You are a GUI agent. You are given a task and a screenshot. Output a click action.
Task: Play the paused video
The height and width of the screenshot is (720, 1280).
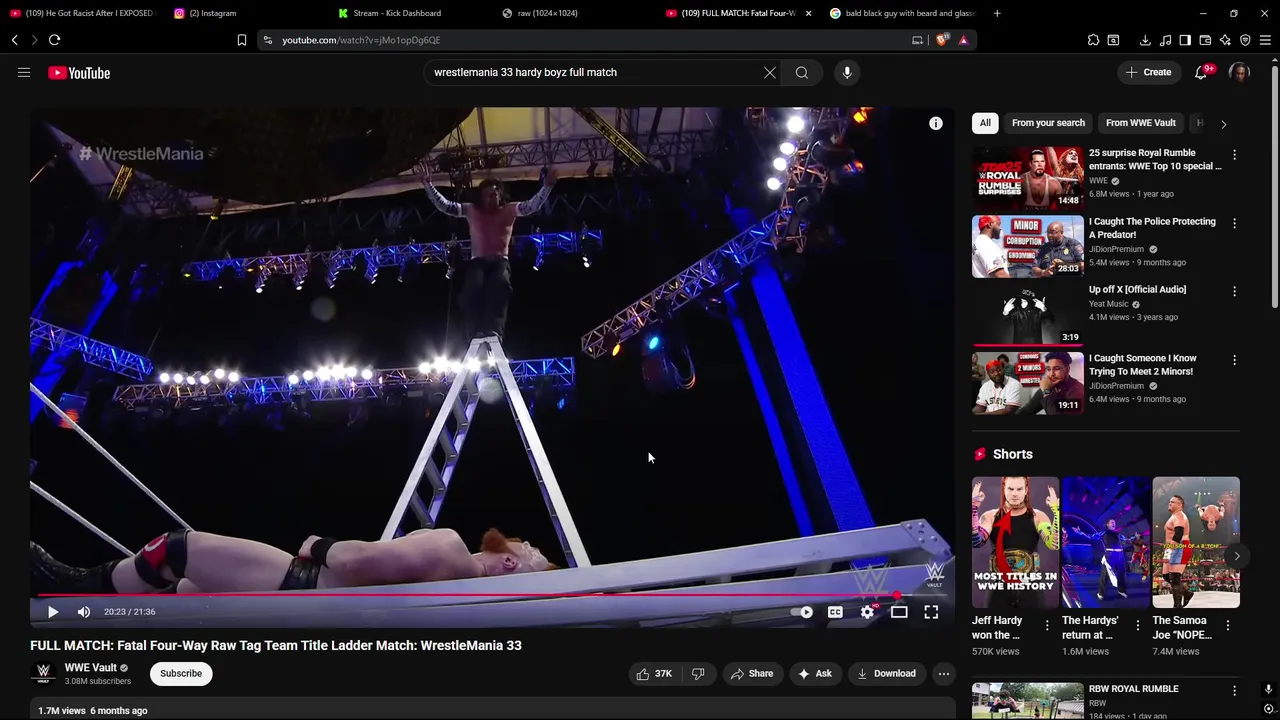pos(53,612)
